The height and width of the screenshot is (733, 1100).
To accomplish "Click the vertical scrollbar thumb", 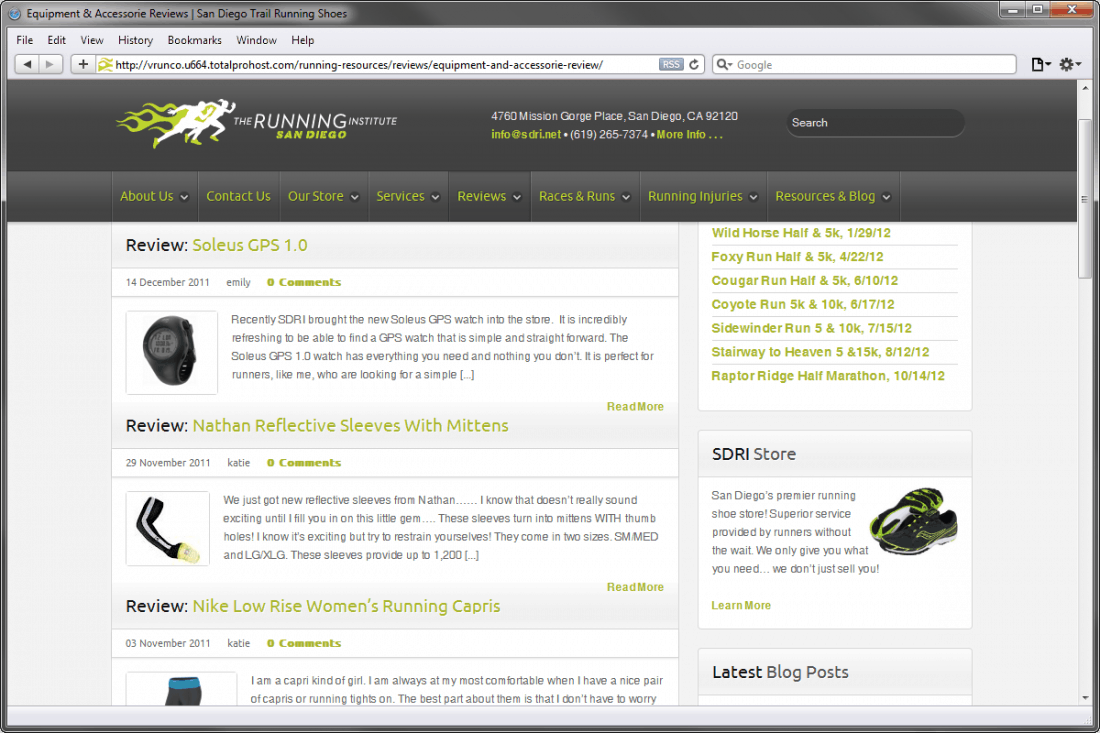I will coord(1085,199).
